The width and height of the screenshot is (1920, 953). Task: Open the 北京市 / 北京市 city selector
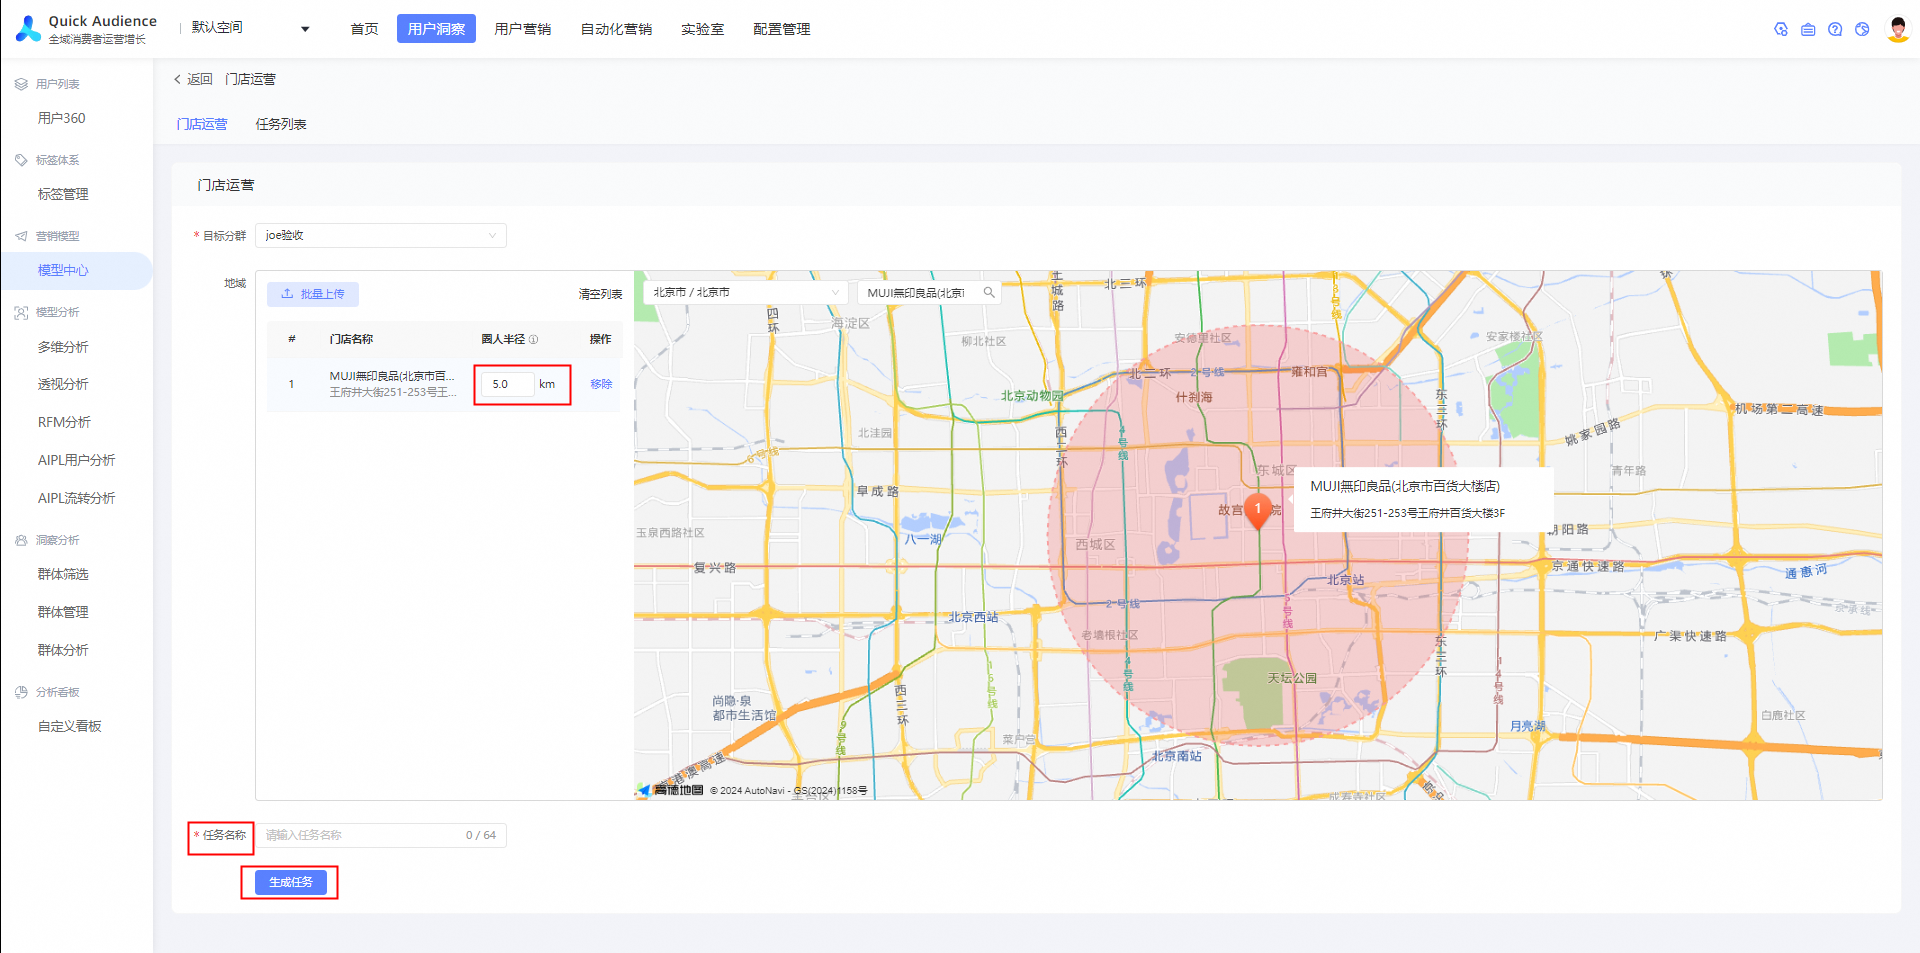[746, 293]
